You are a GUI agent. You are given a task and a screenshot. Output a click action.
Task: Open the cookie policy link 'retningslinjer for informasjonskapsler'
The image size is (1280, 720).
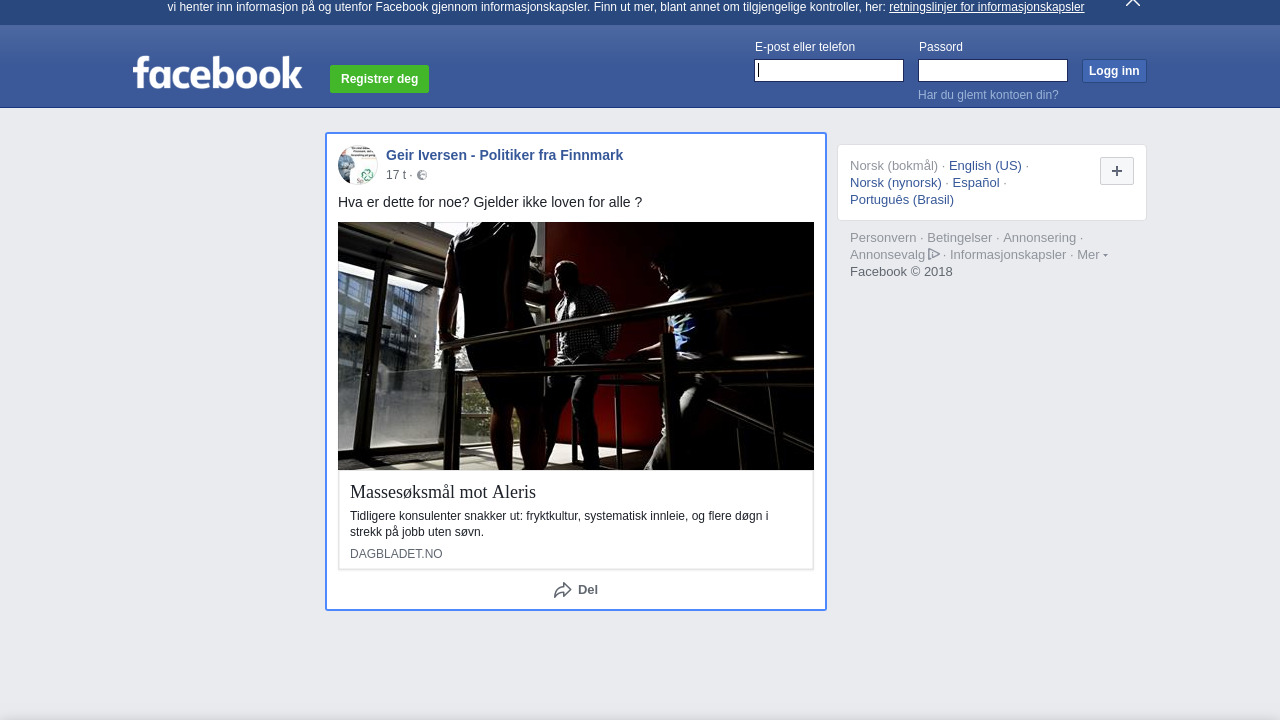coord(986,7)
